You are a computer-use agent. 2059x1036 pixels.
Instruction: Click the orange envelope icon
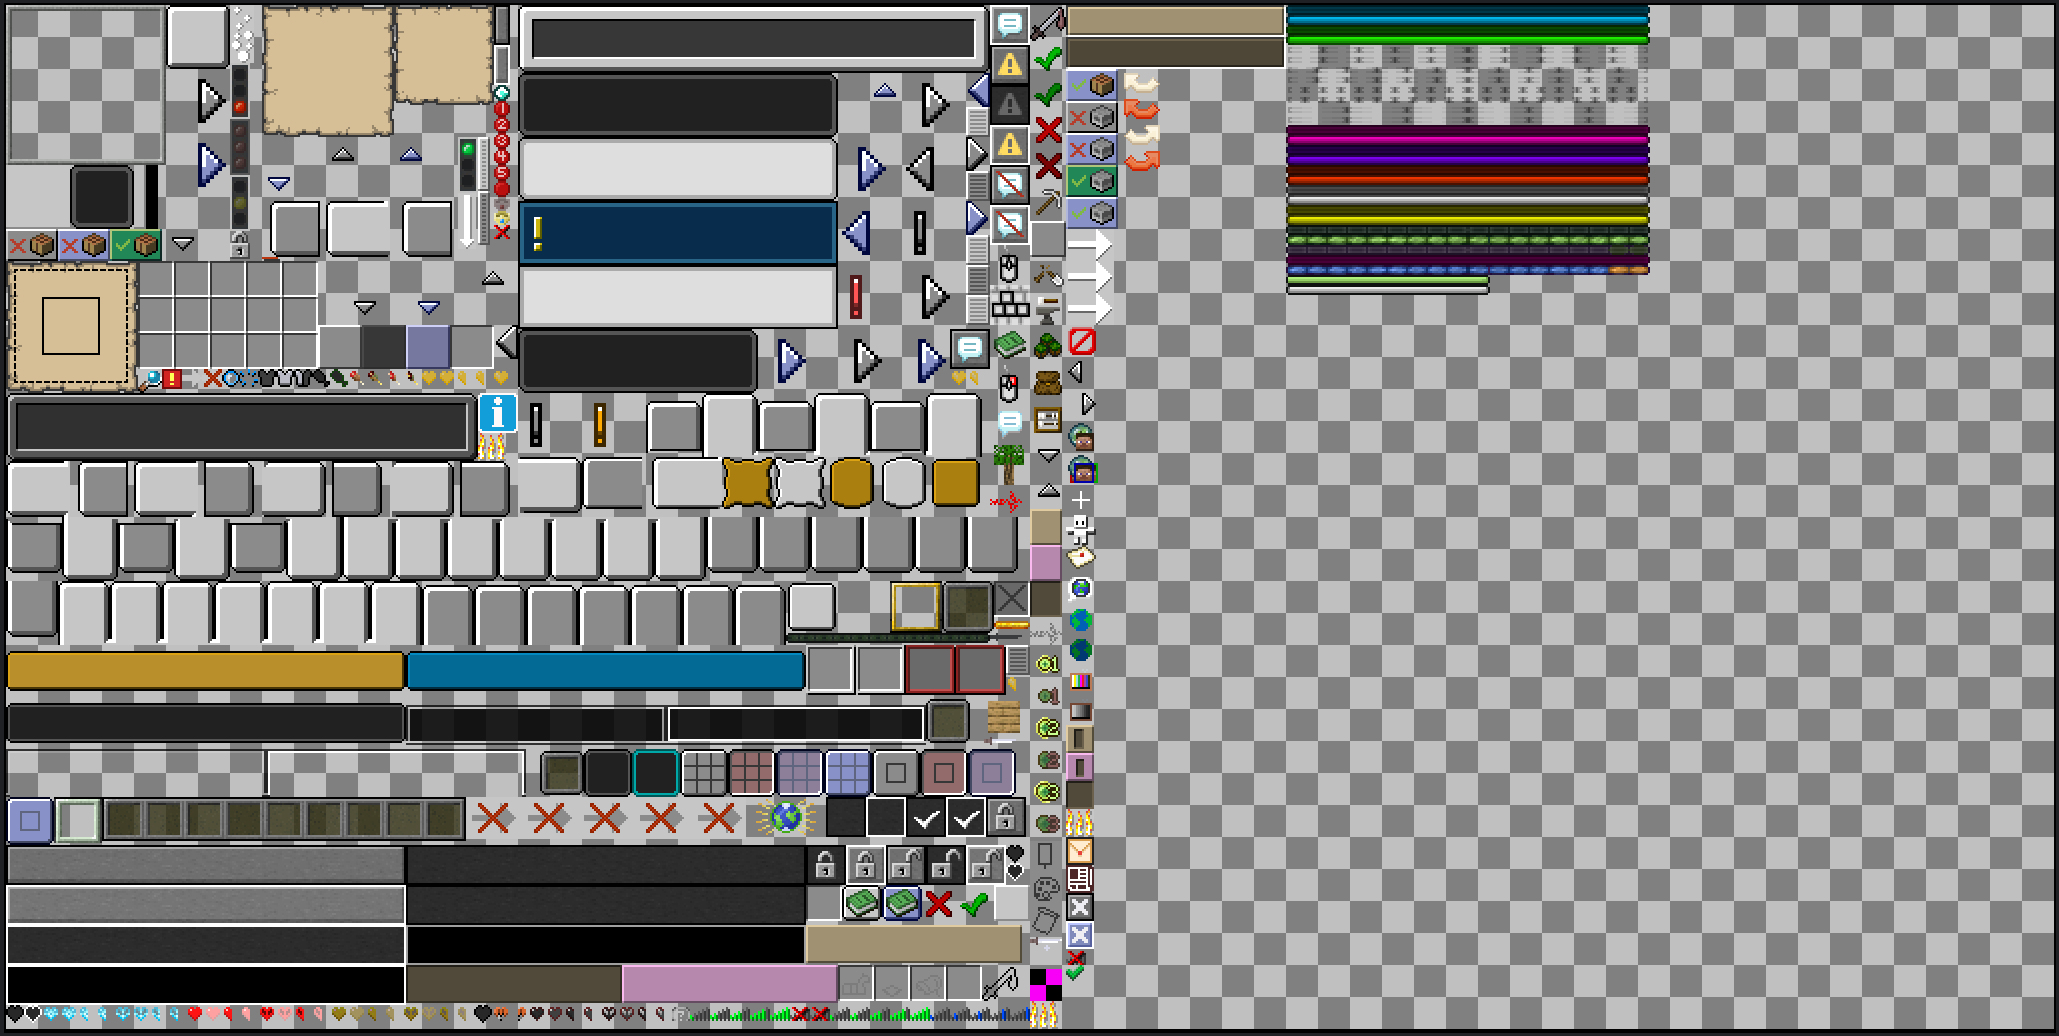(x=1080, y=851)
